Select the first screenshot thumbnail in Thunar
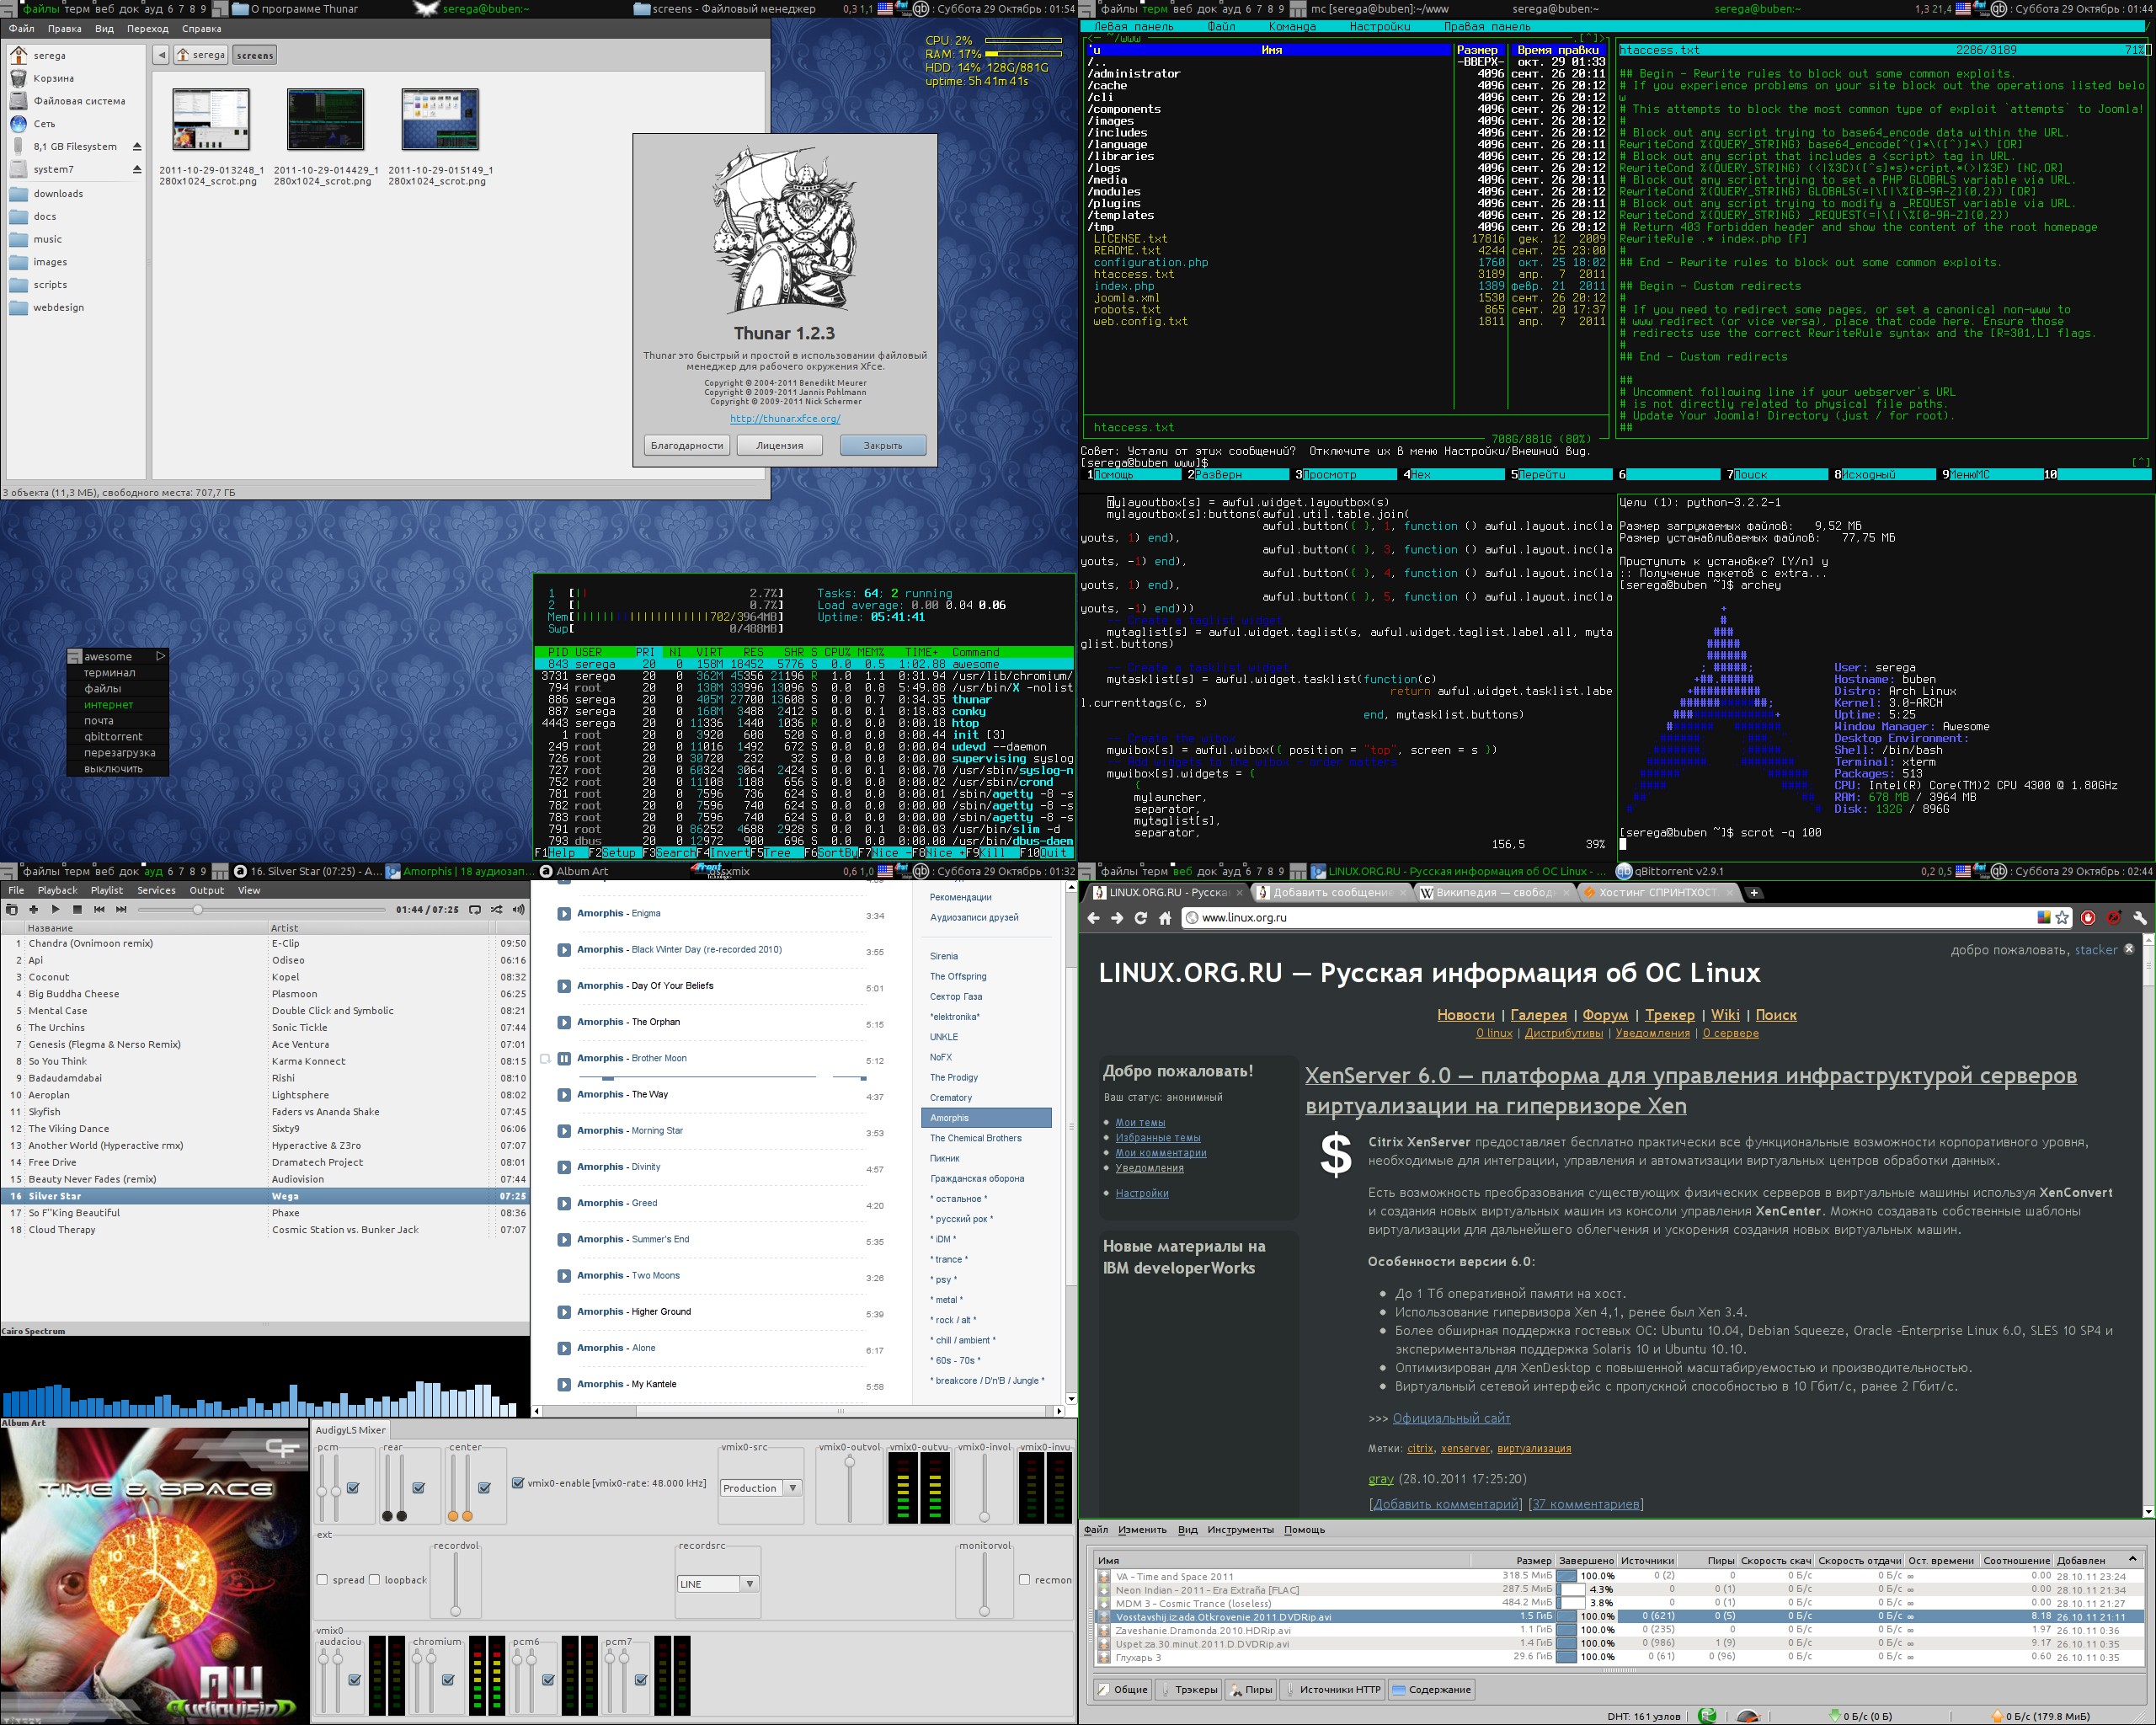 tap(211, 120)
